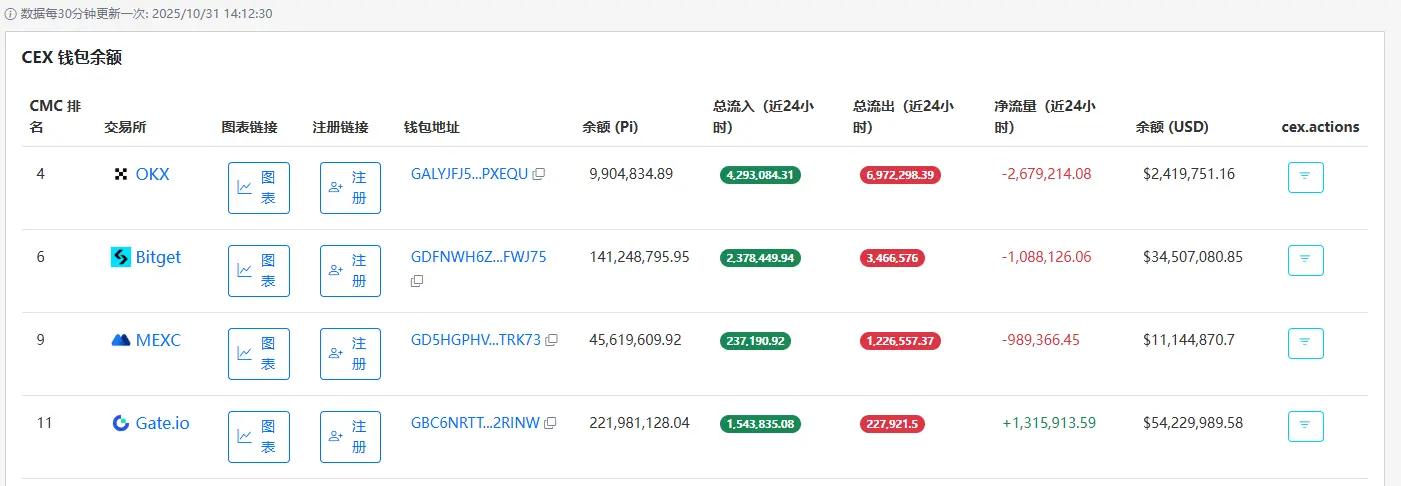Open wallet address GDFNWH6Z...FWJ75
The width and height of the screenshot is (1401, 486).
(x=478, y=257)
